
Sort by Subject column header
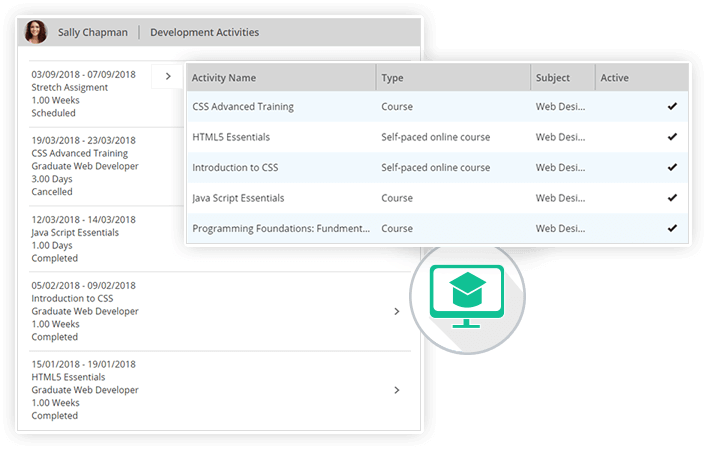[552, 78]
